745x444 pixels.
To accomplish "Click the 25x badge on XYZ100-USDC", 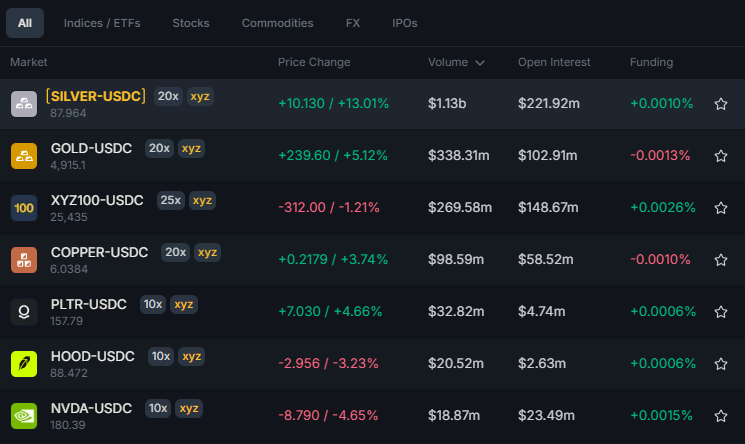I will [x=171, y=200].
